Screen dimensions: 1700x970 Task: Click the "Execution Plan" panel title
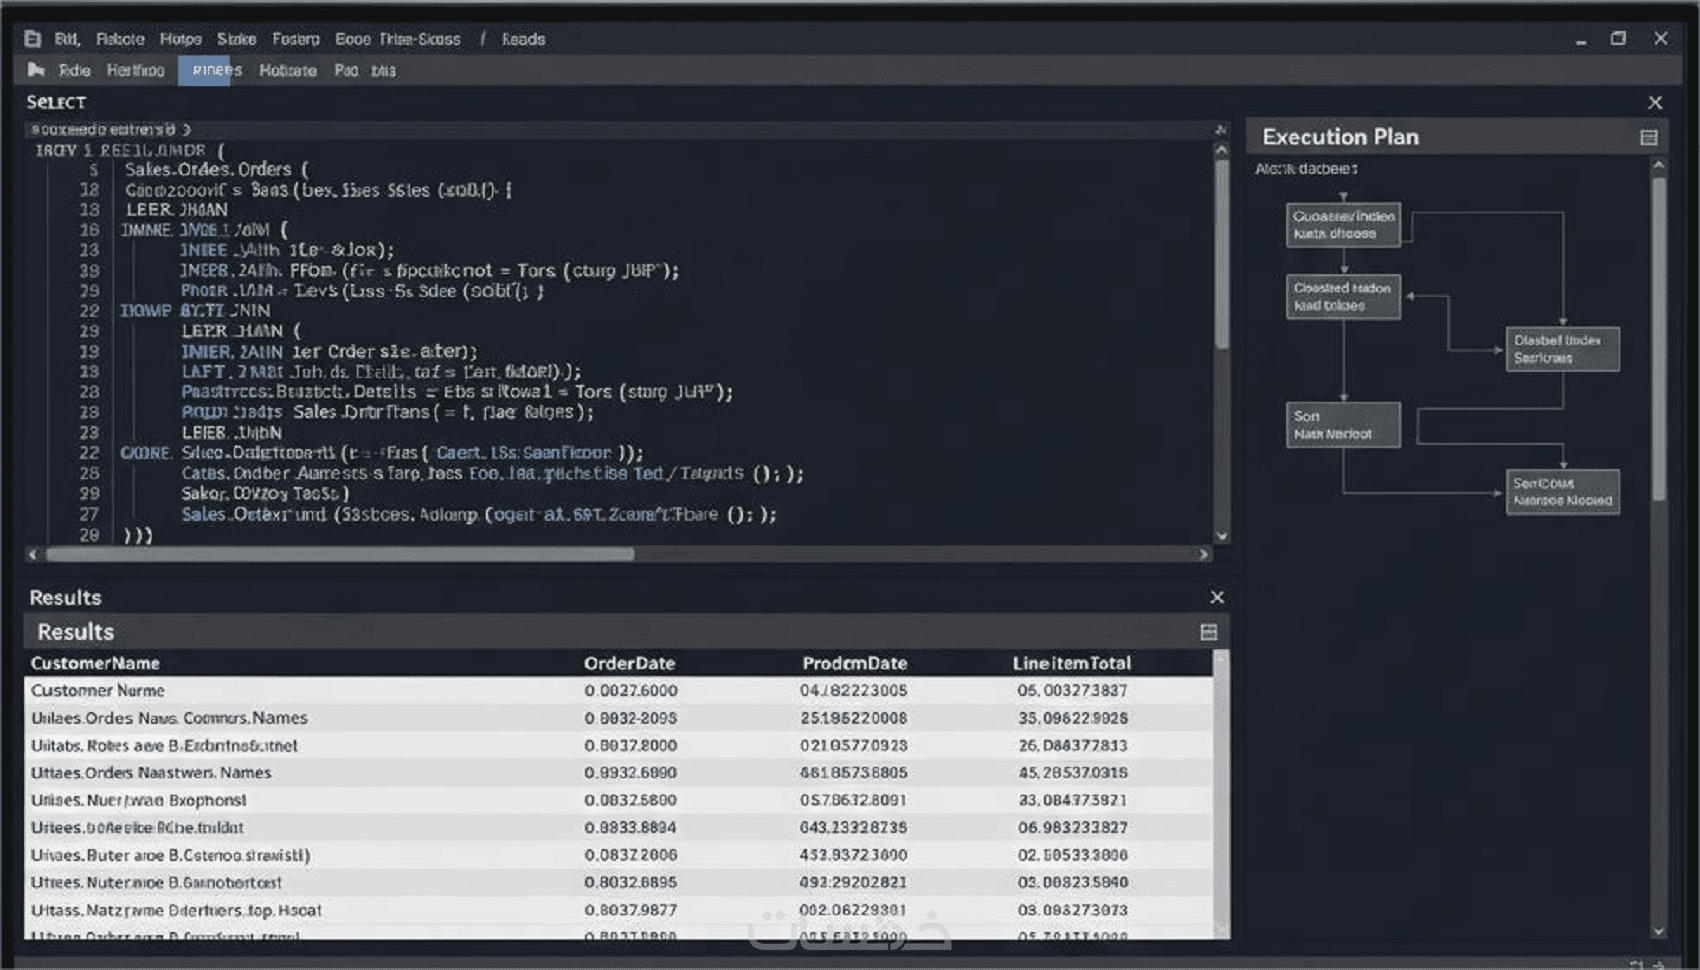click(x=1340, y=137)
